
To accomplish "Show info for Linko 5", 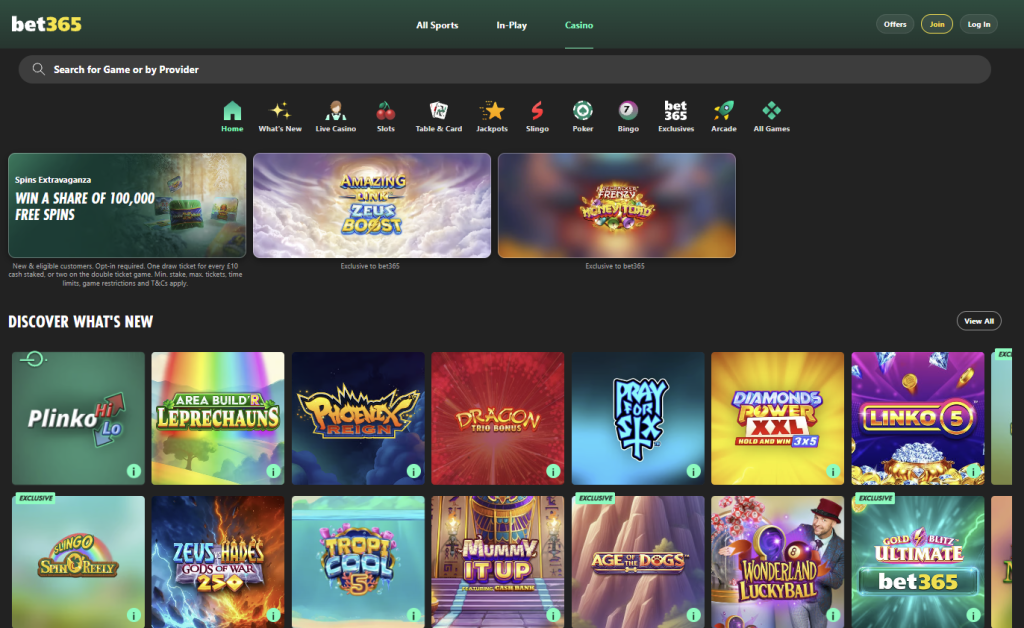I will 973,471.
